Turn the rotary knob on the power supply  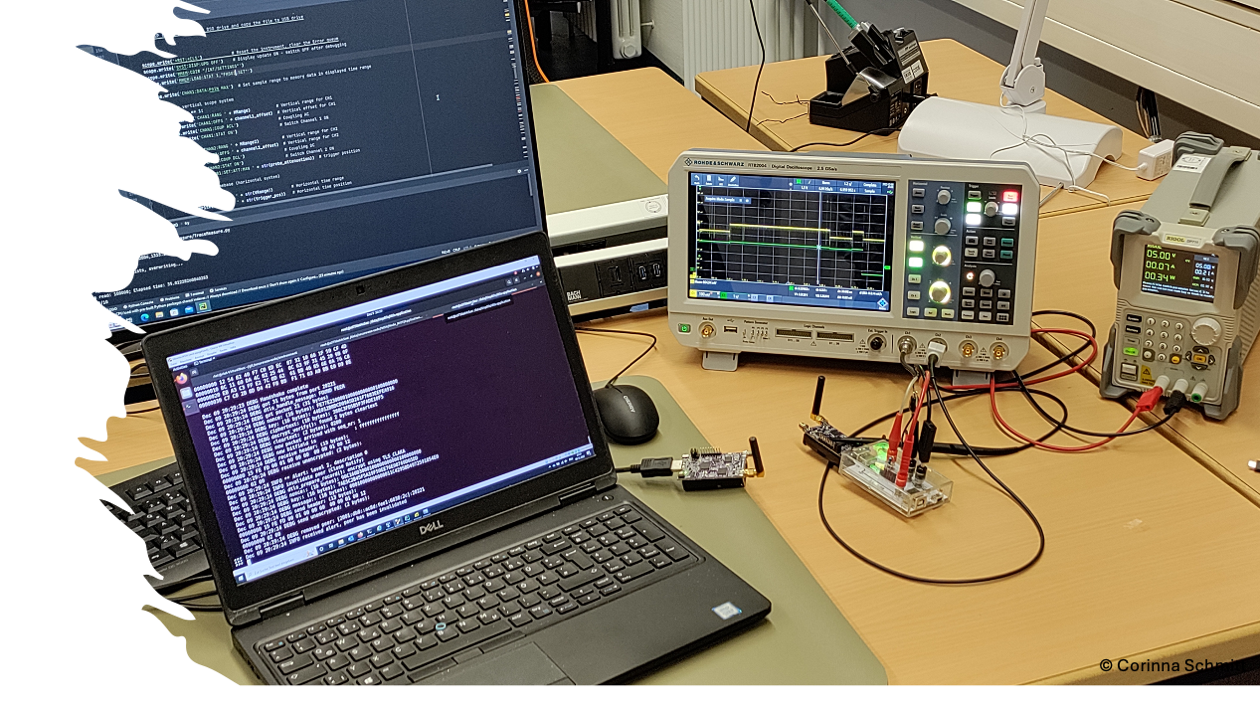click(x=1207, y=331)
